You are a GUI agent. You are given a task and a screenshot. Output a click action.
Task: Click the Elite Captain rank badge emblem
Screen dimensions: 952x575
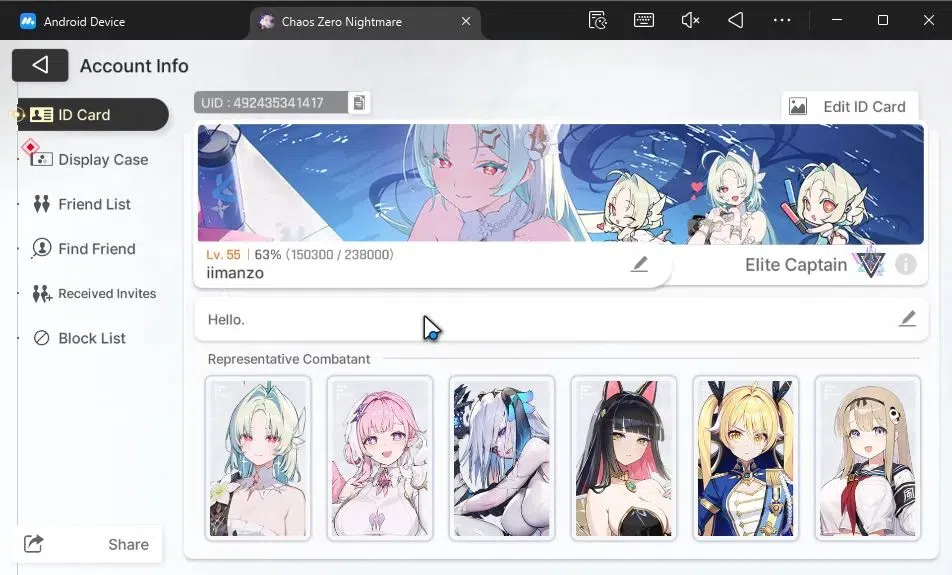[x=871, y=263]
